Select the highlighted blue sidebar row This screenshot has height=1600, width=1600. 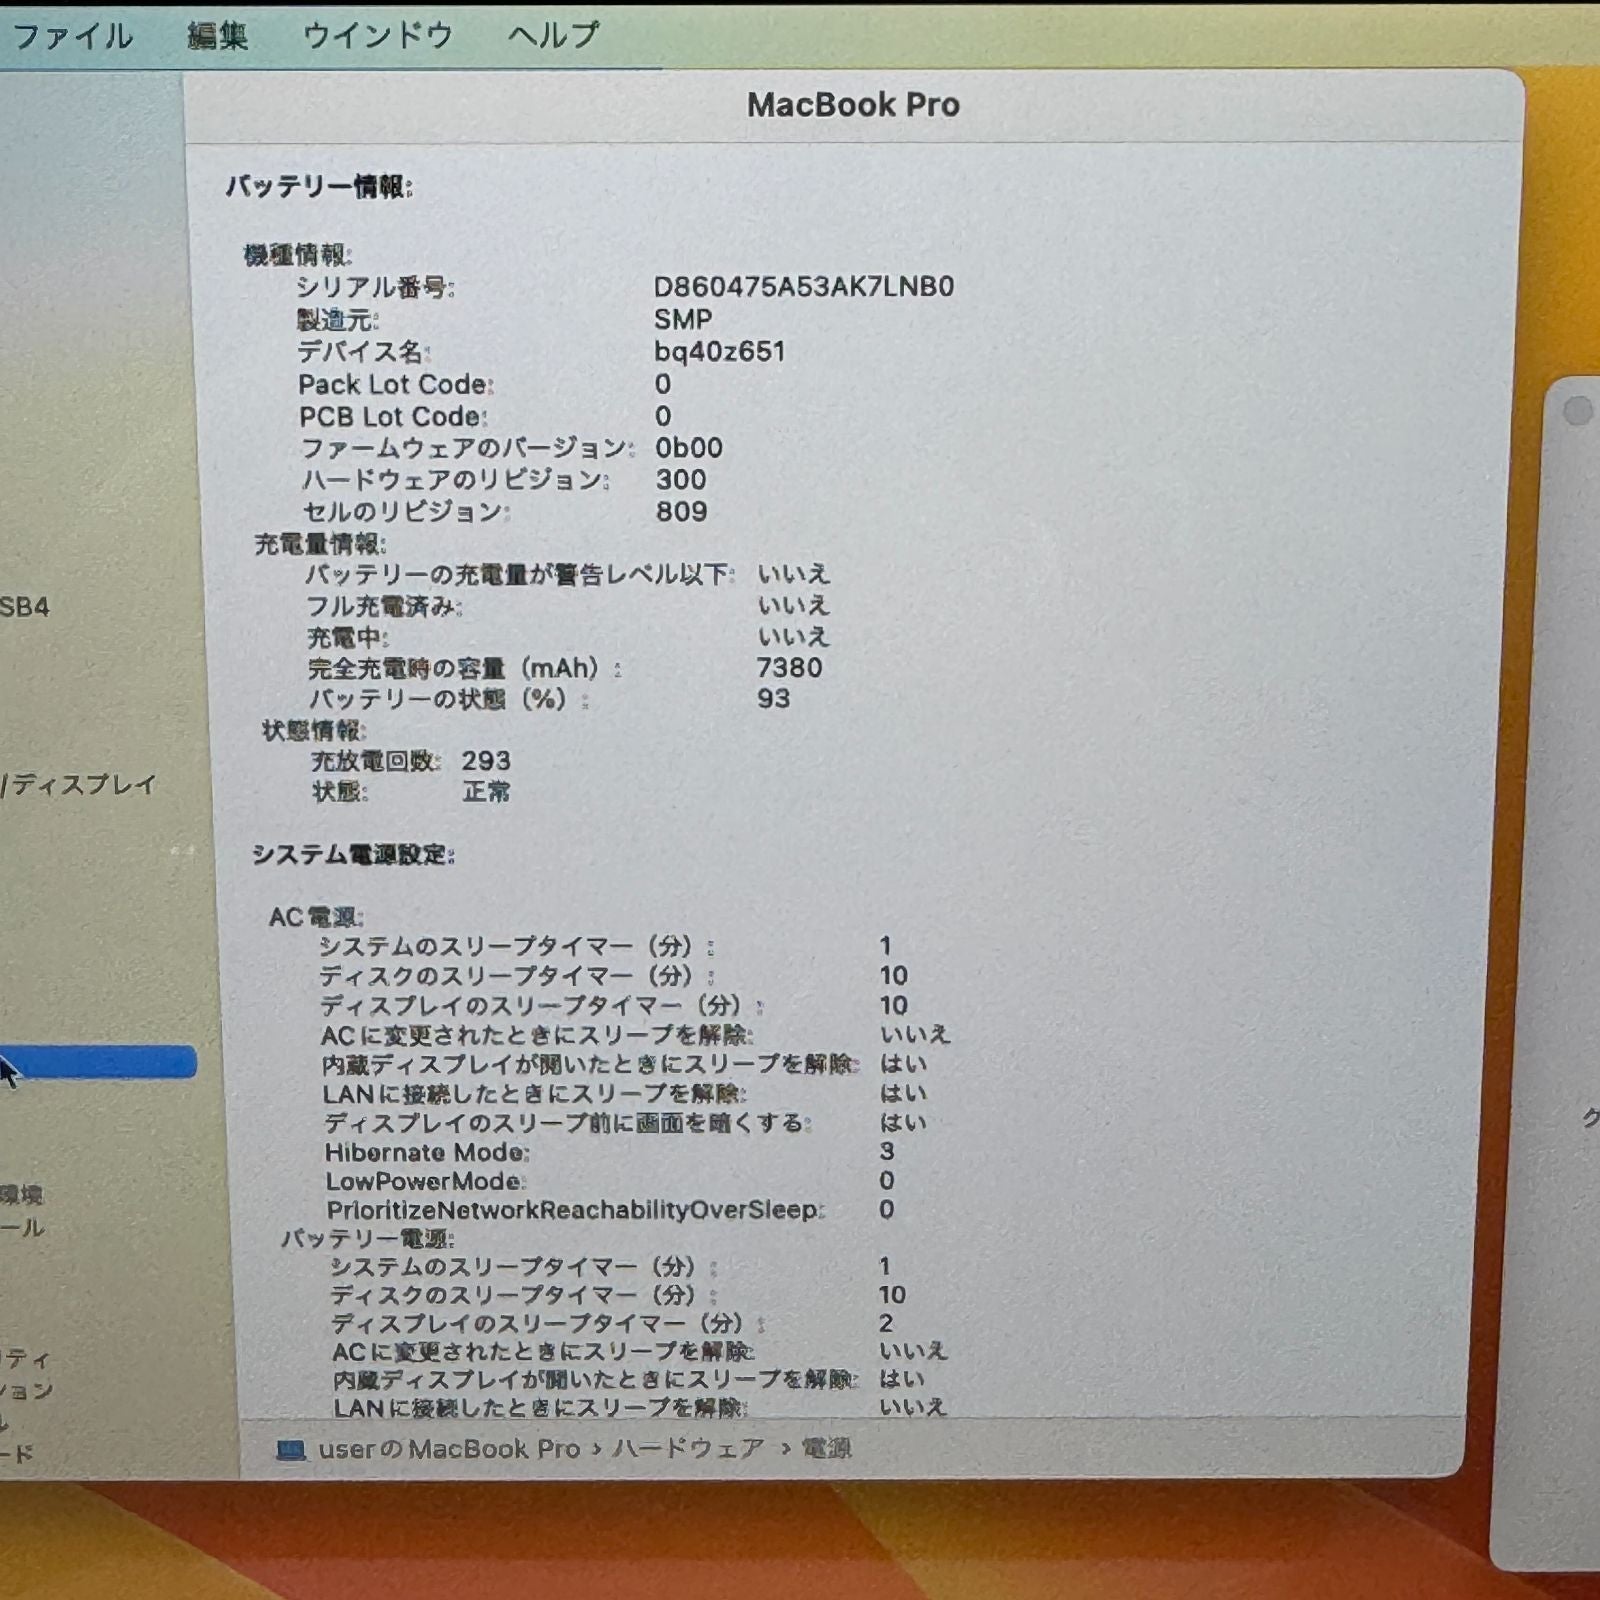tap(98, 1062)
